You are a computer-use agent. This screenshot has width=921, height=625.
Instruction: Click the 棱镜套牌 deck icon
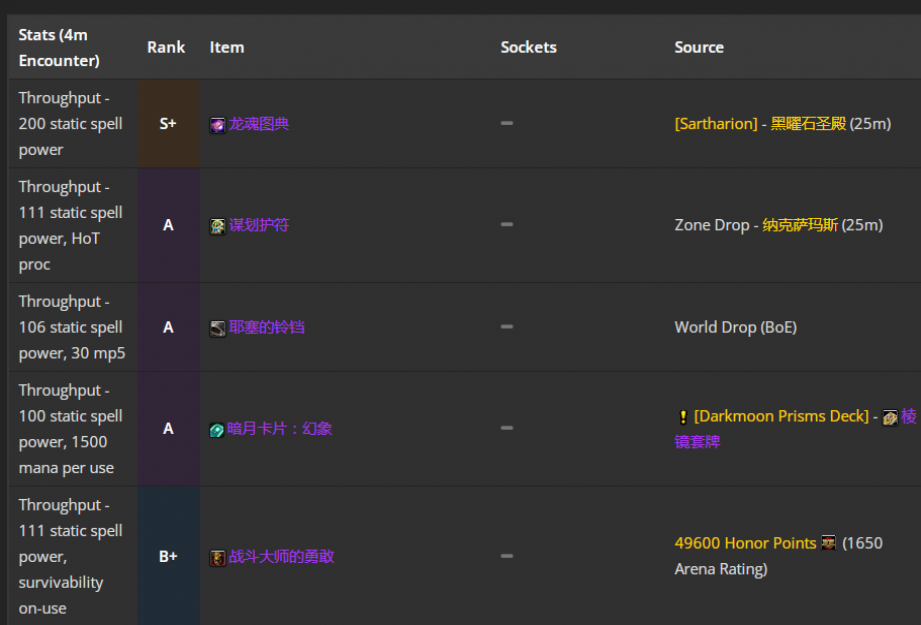coord(889,418)
